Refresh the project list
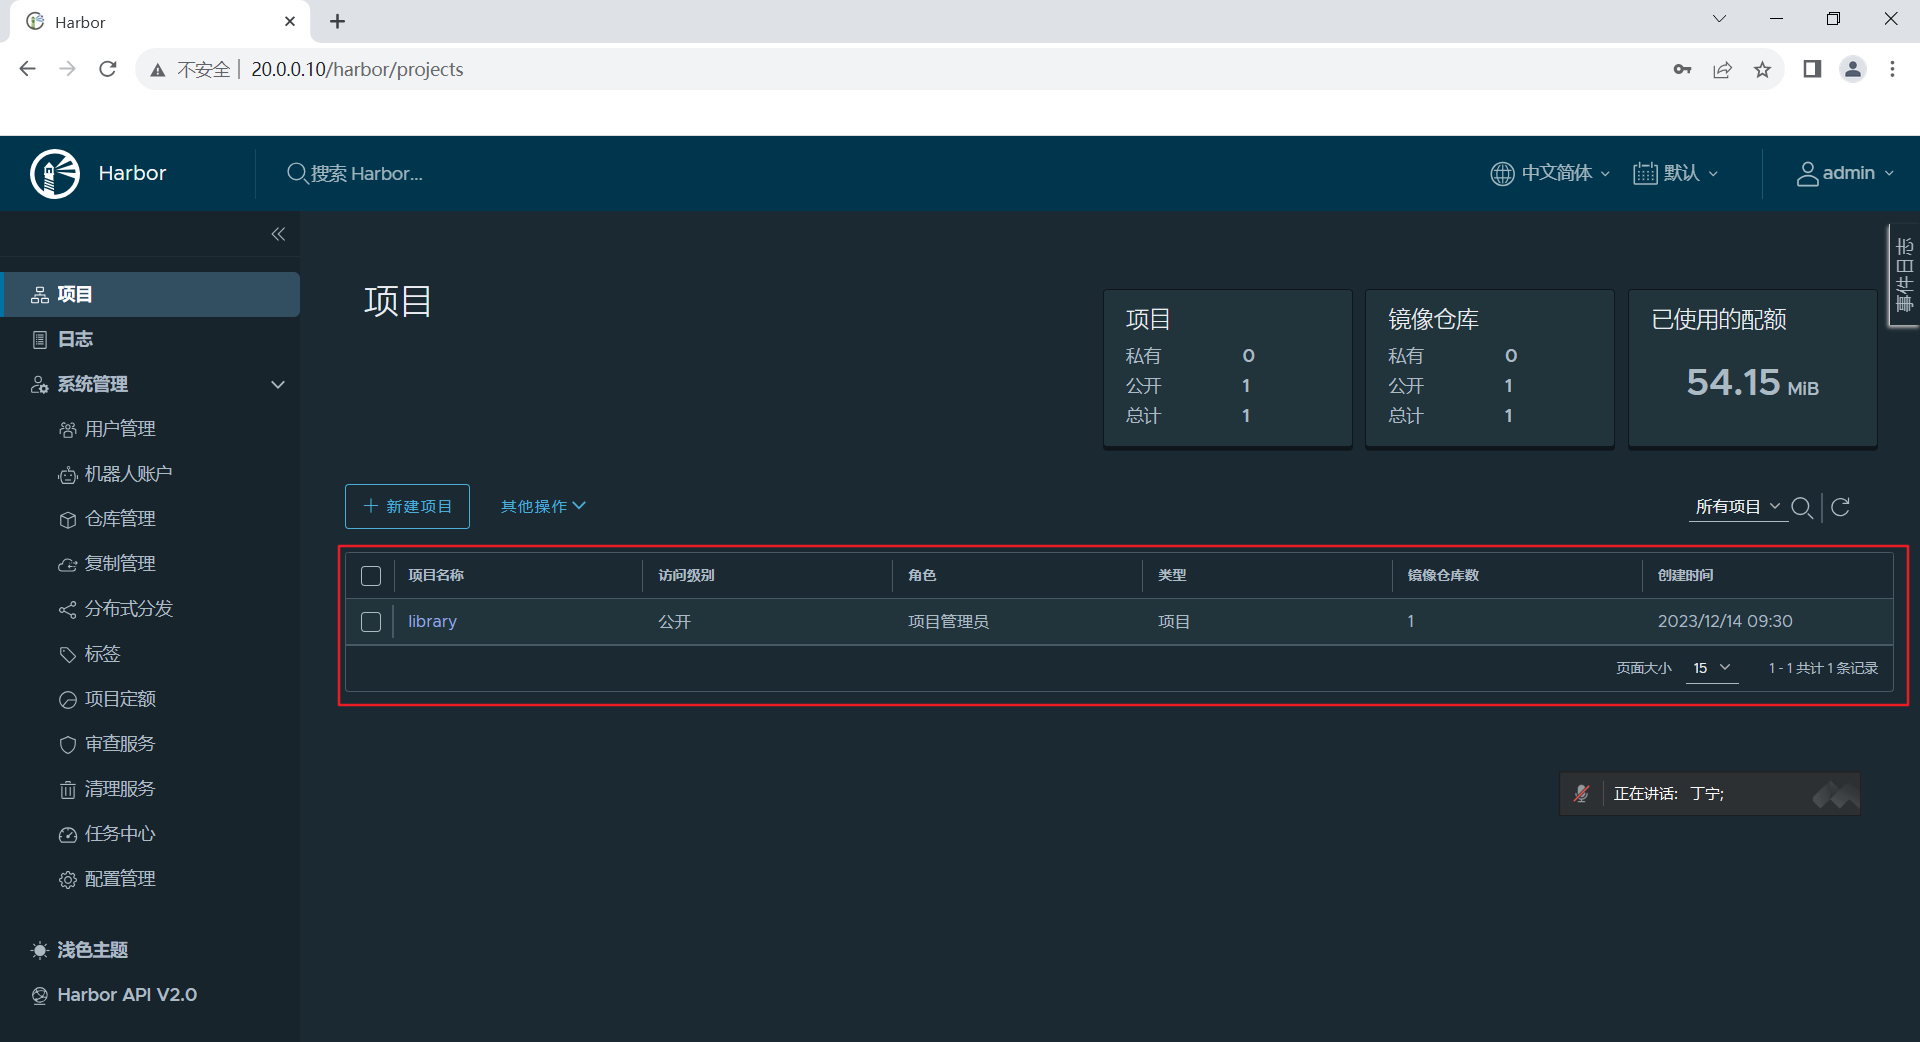 (x=1840, y=507)
